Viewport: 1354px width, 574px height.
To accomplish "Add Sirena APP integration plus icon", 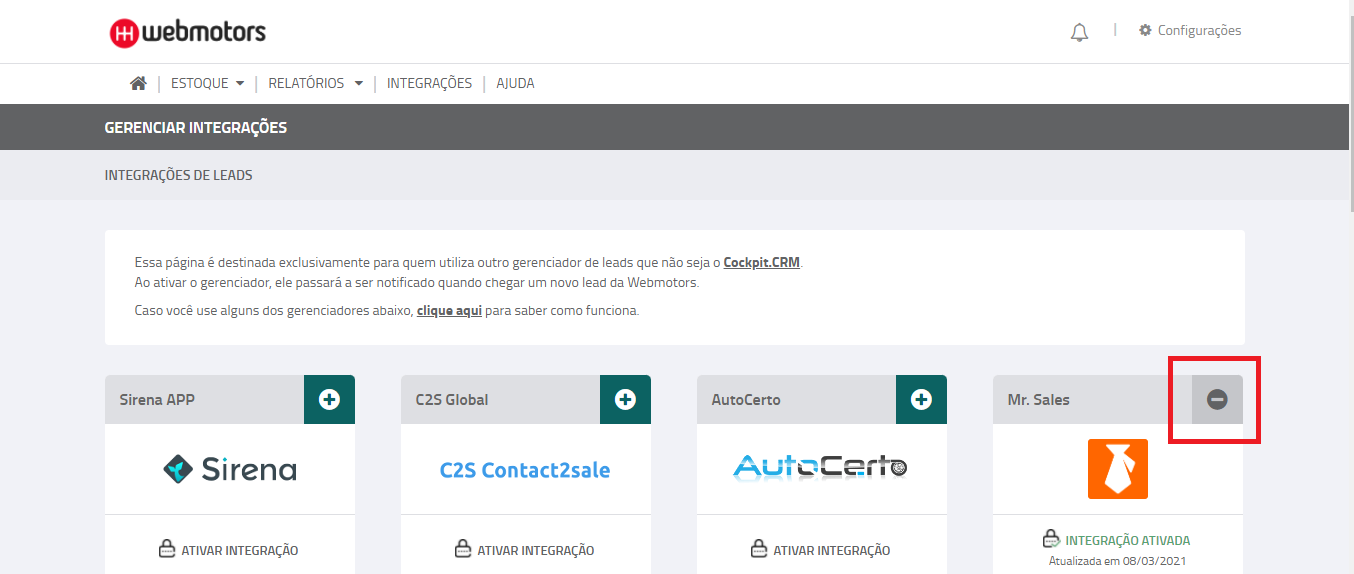I will (x=329, y=399).
